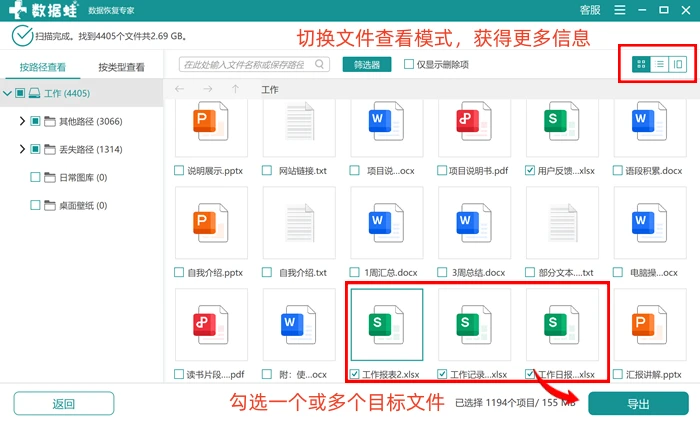Go forward using right arrow navigation
The height and width of the screenshot is (426, 700).
pyautogui.click(x=208, y=89)
